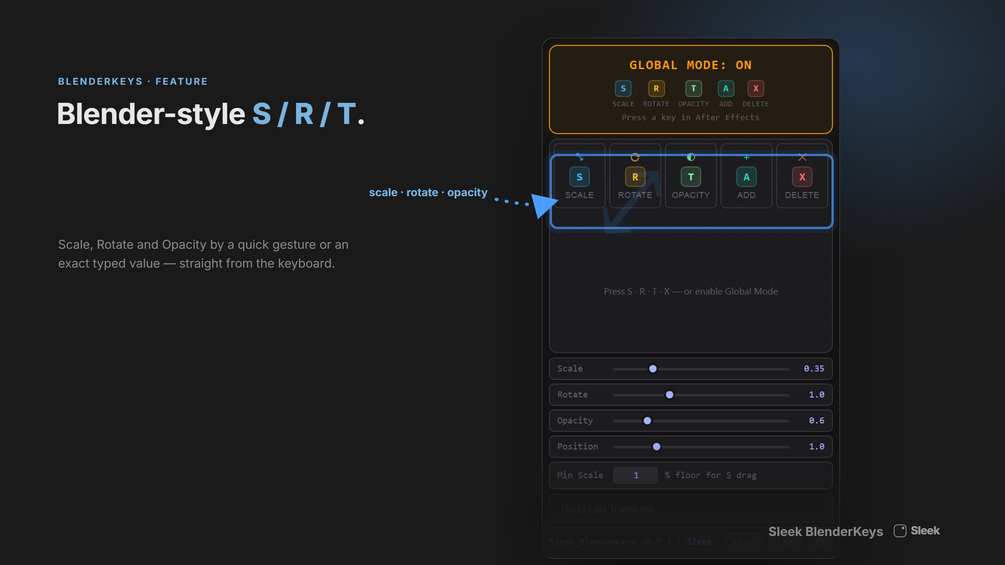This screenshot has width=1005, height=565.
Task: Click the 'Sleek_BlenderKeys_v0.7.2' version text
Action: pyautogui.click(x=610, y=542)
